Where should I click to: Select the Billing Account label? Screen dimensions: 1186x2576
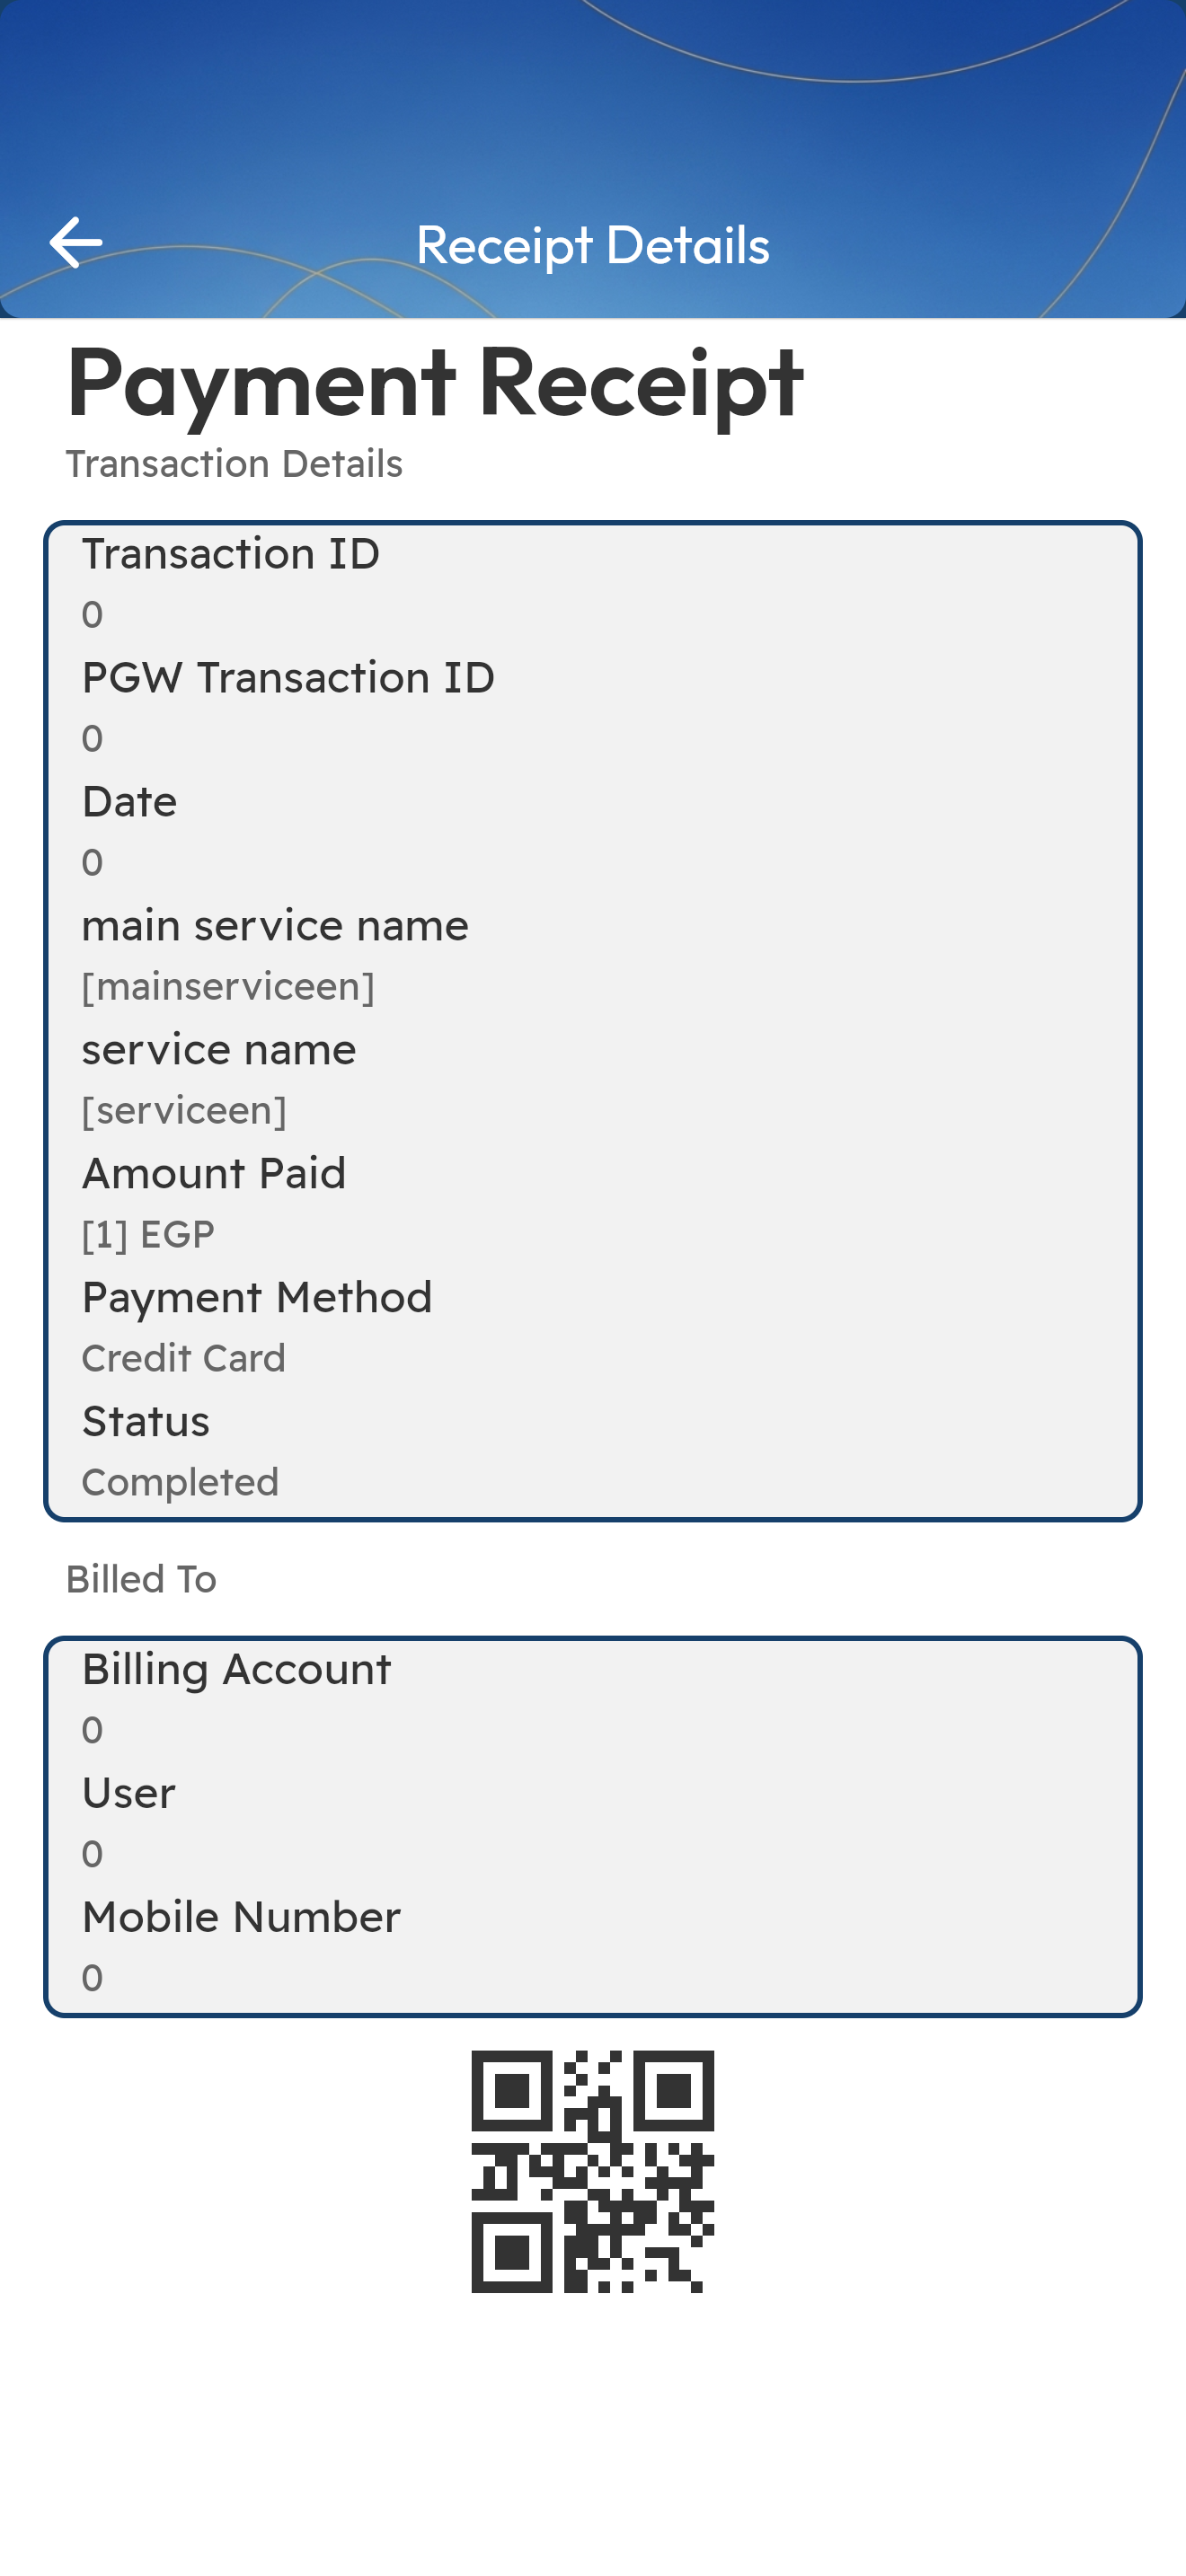[x=237, y=1670]
